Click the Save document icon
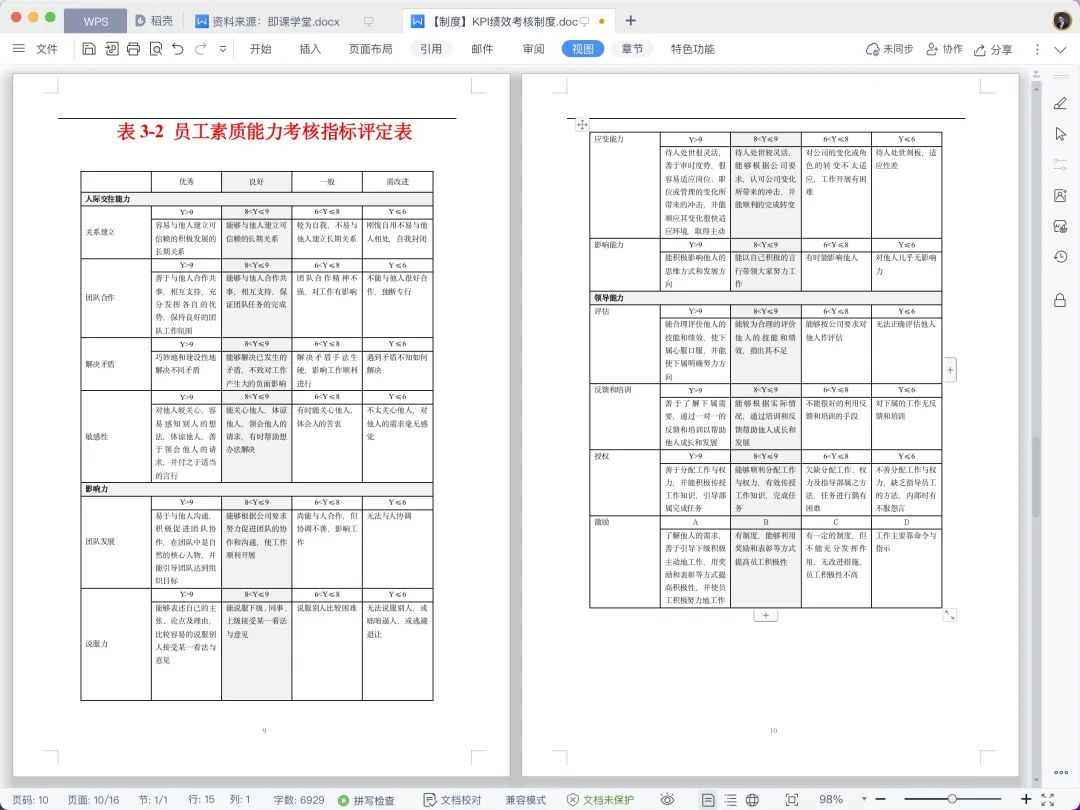Viewport: 1080px width, 810px height. coord(89,49)
